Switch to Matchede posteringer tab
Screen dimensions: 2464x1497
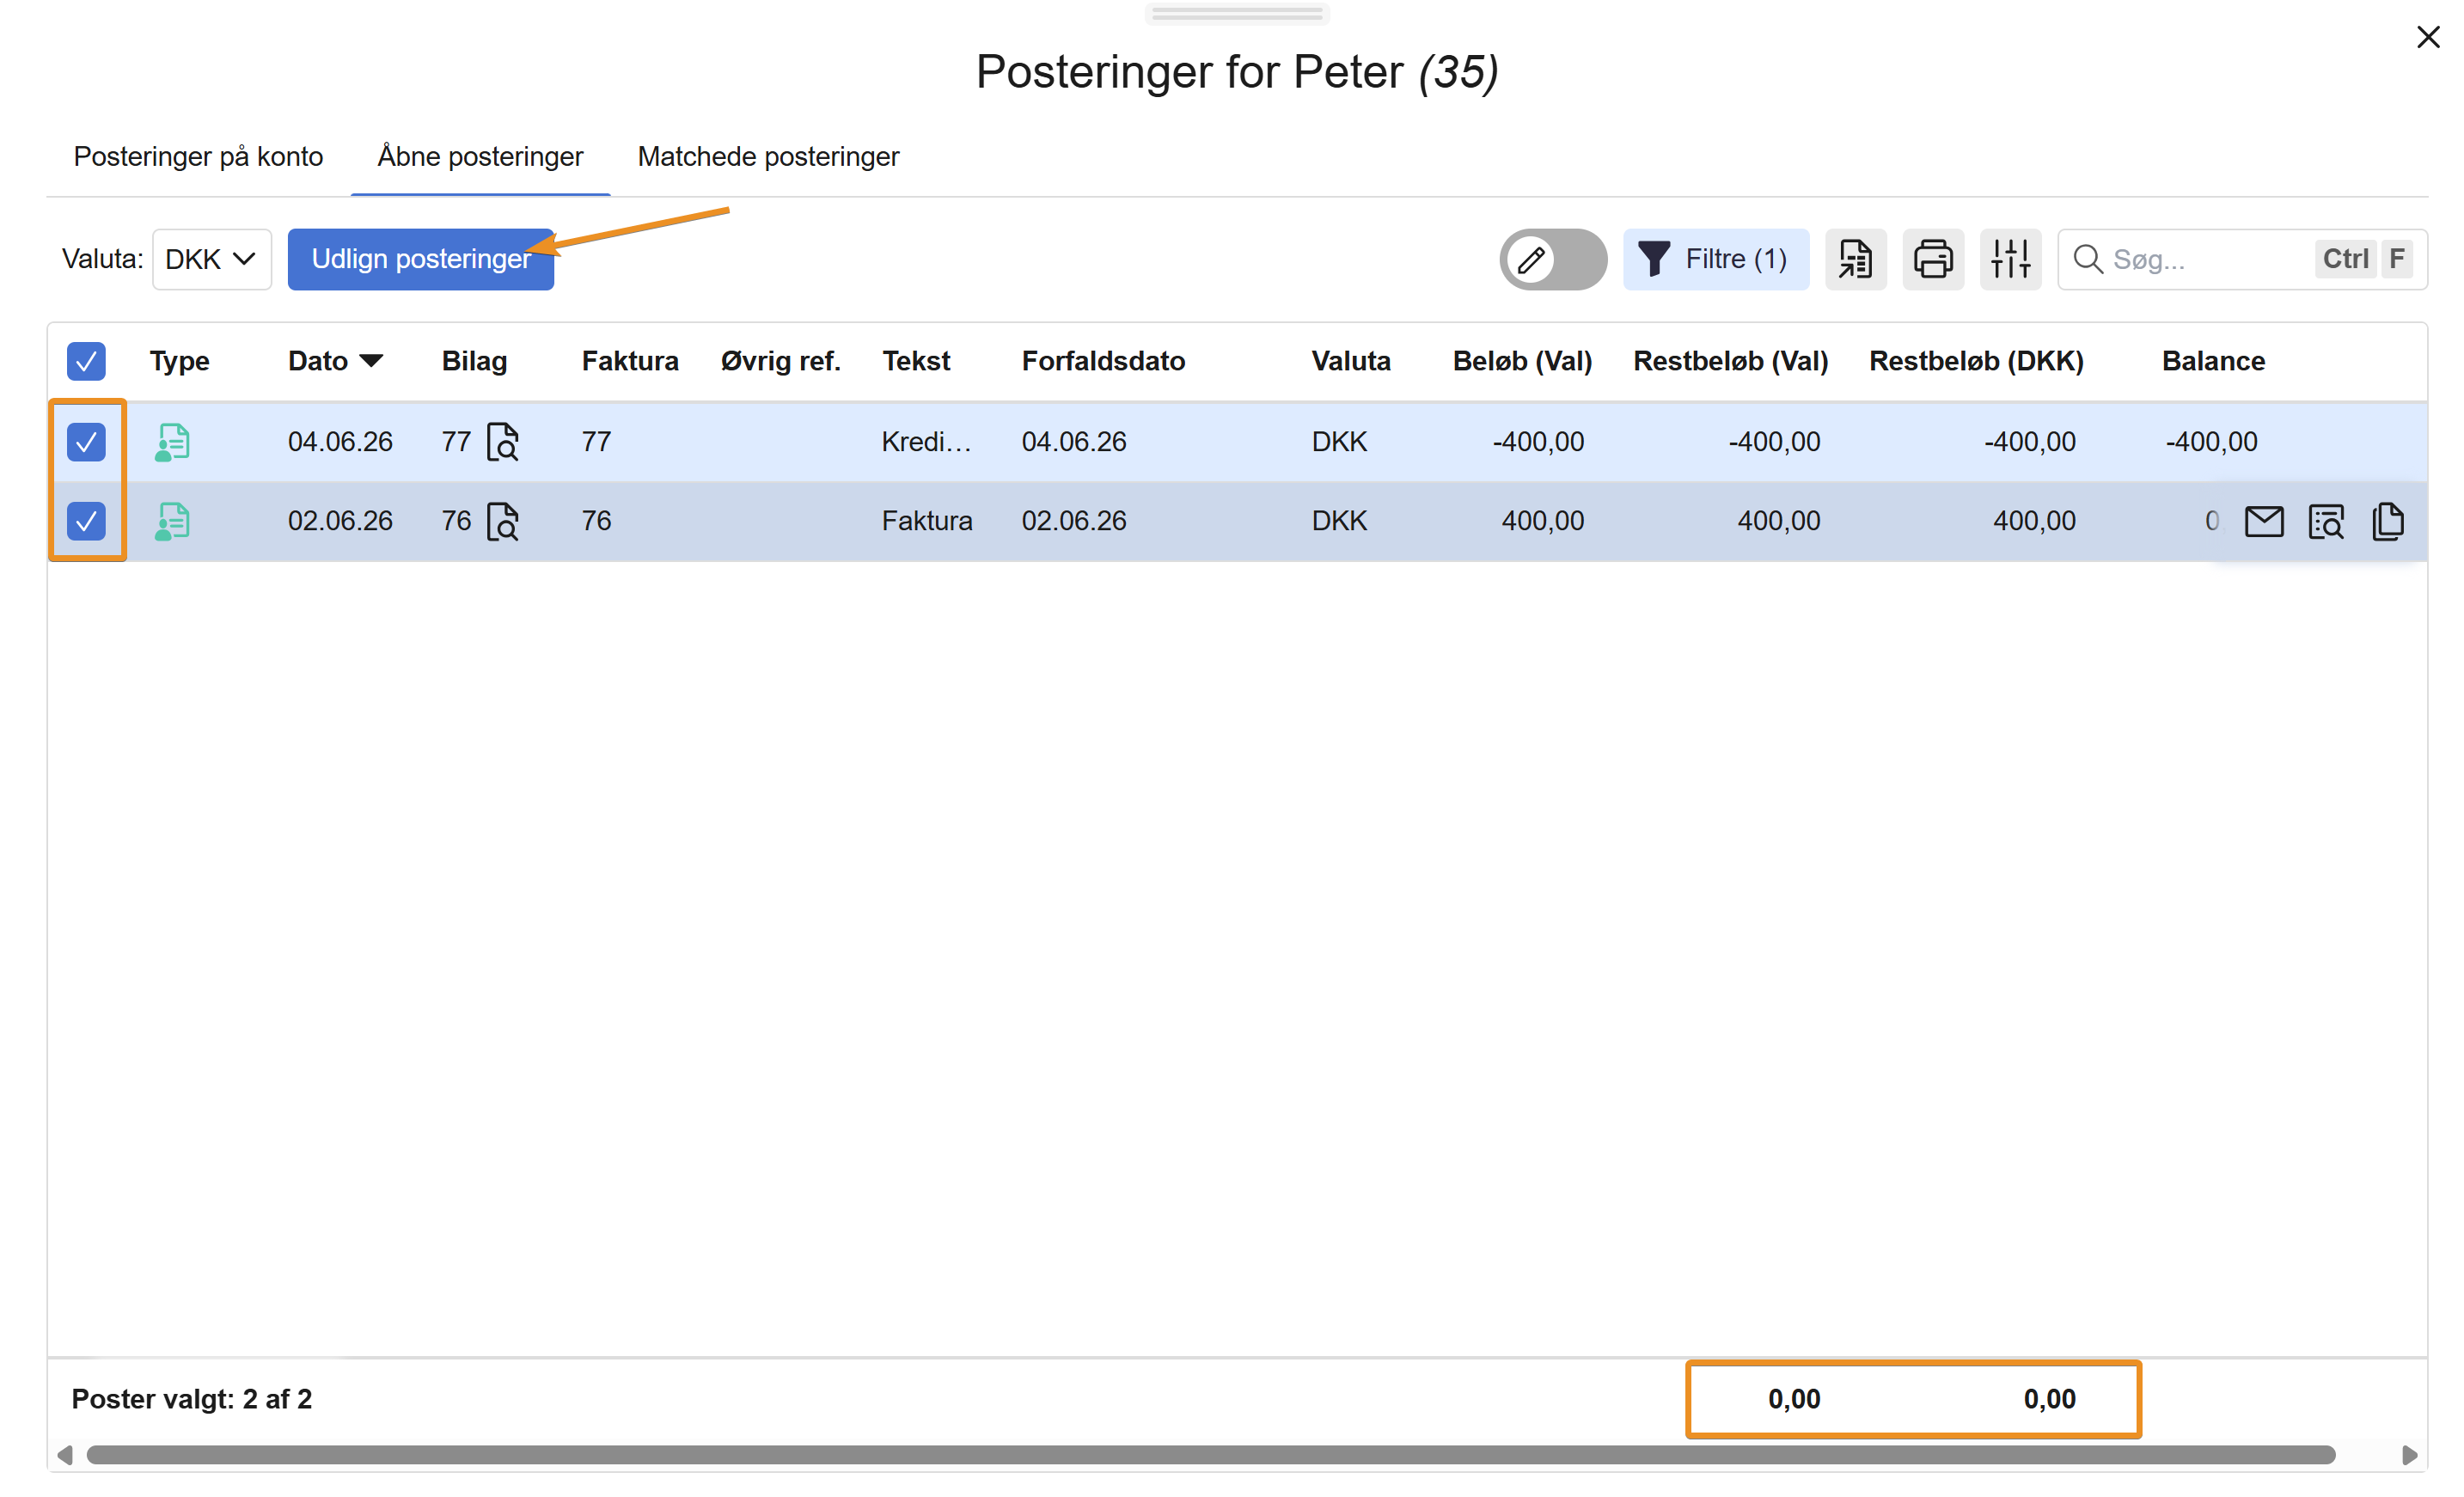768,157
